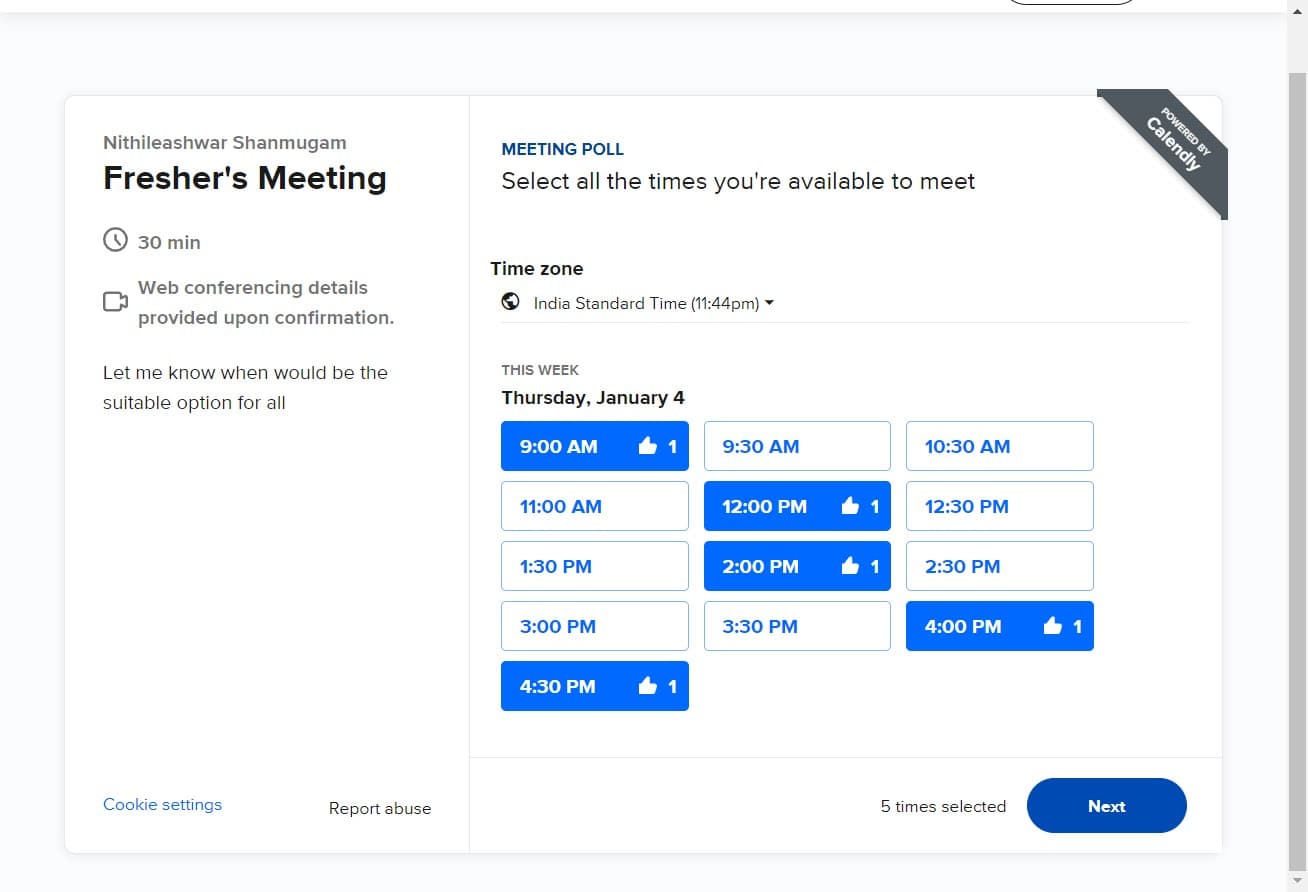The height and width of the screenshot is (892, 1308).
Task: Click the globe icon beside time zone
Action: 511,302
